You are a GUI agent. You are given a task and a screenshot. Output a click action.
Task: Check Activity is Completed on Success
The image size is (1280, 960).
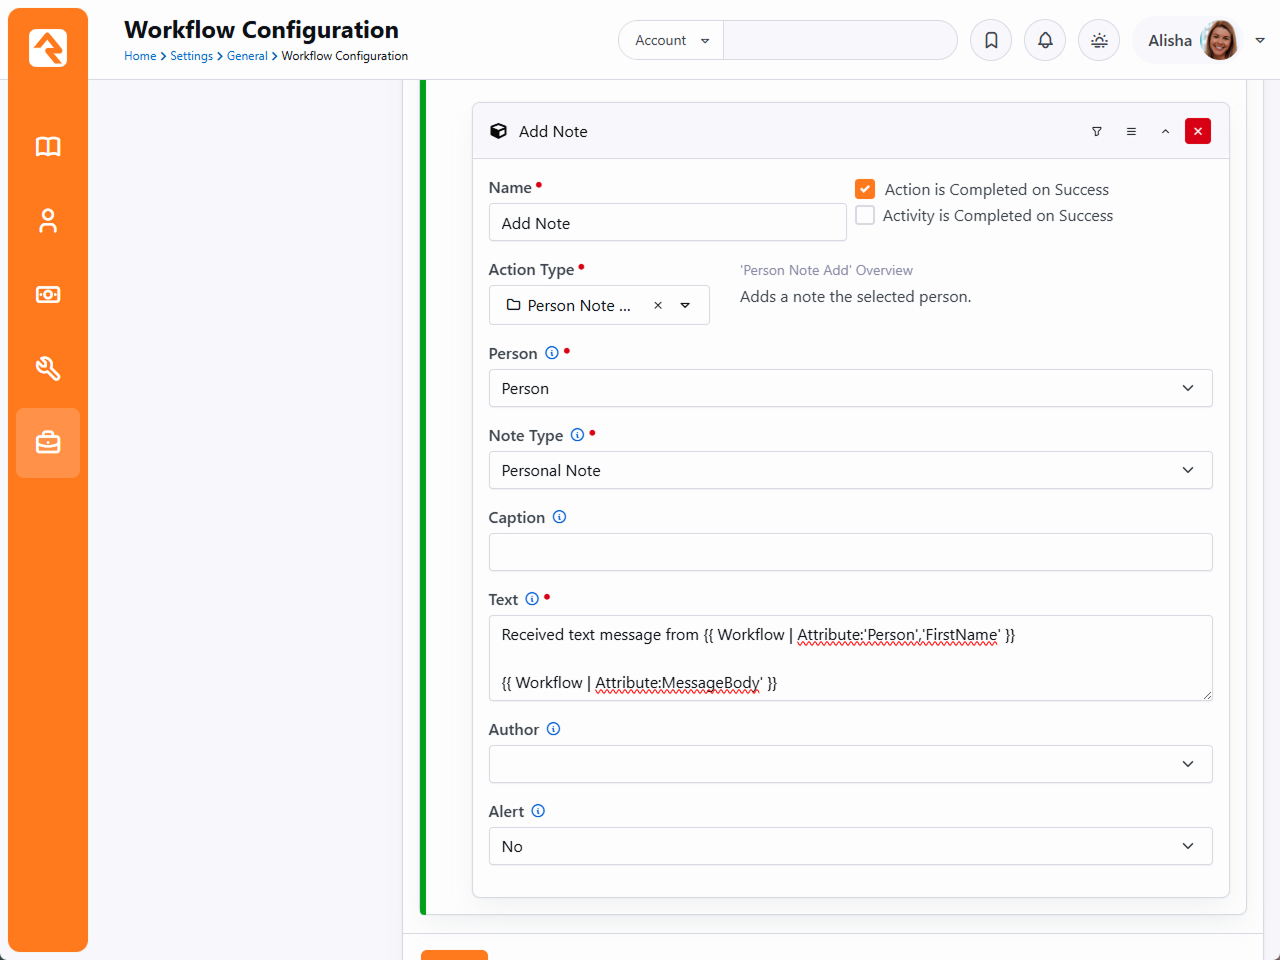[865, 215]
